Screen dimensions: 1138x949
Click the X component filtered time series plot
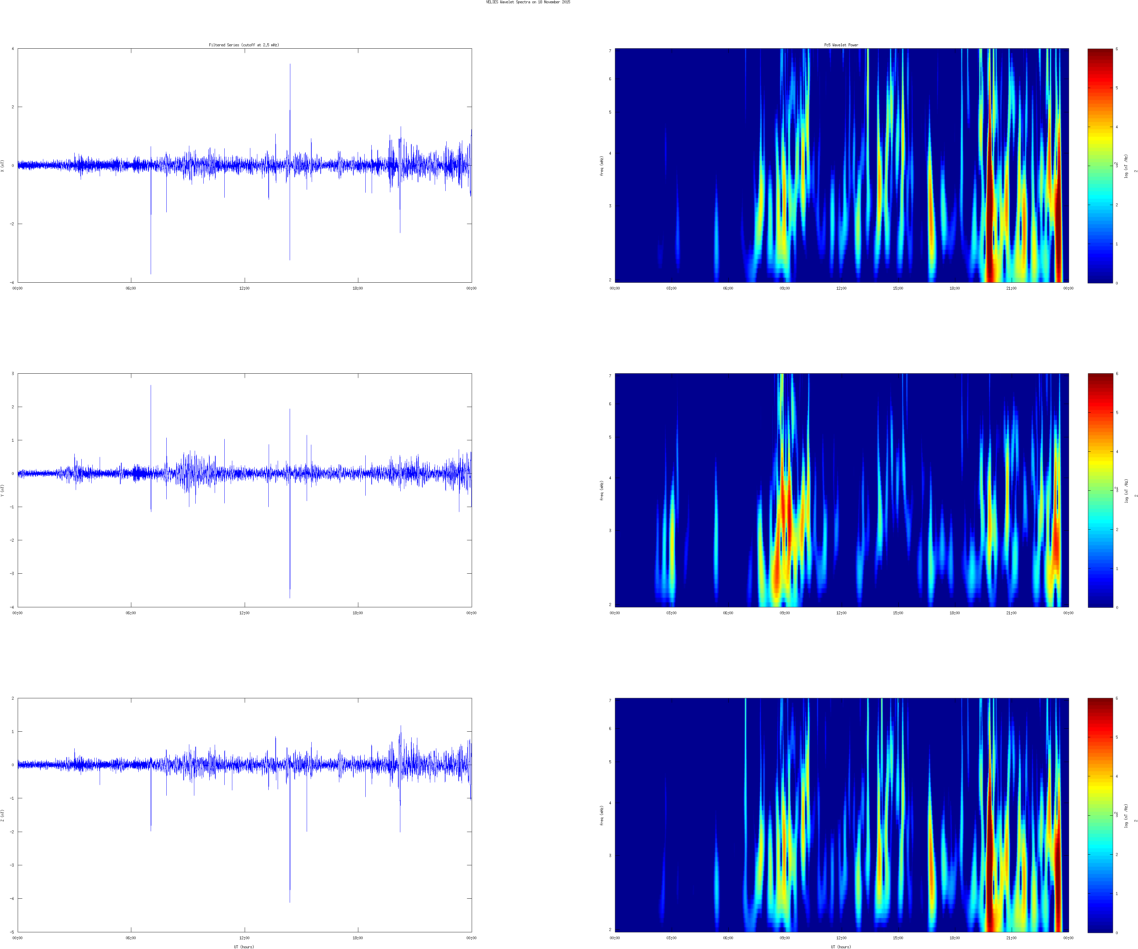(x=245, y=165)
